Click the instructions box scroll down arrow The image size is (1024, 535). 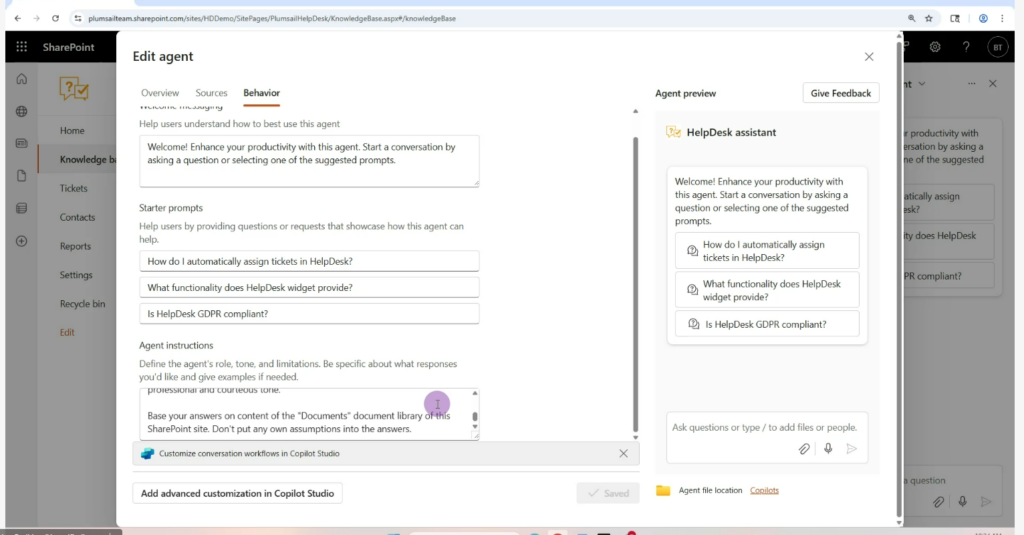[x=475, y=427]
